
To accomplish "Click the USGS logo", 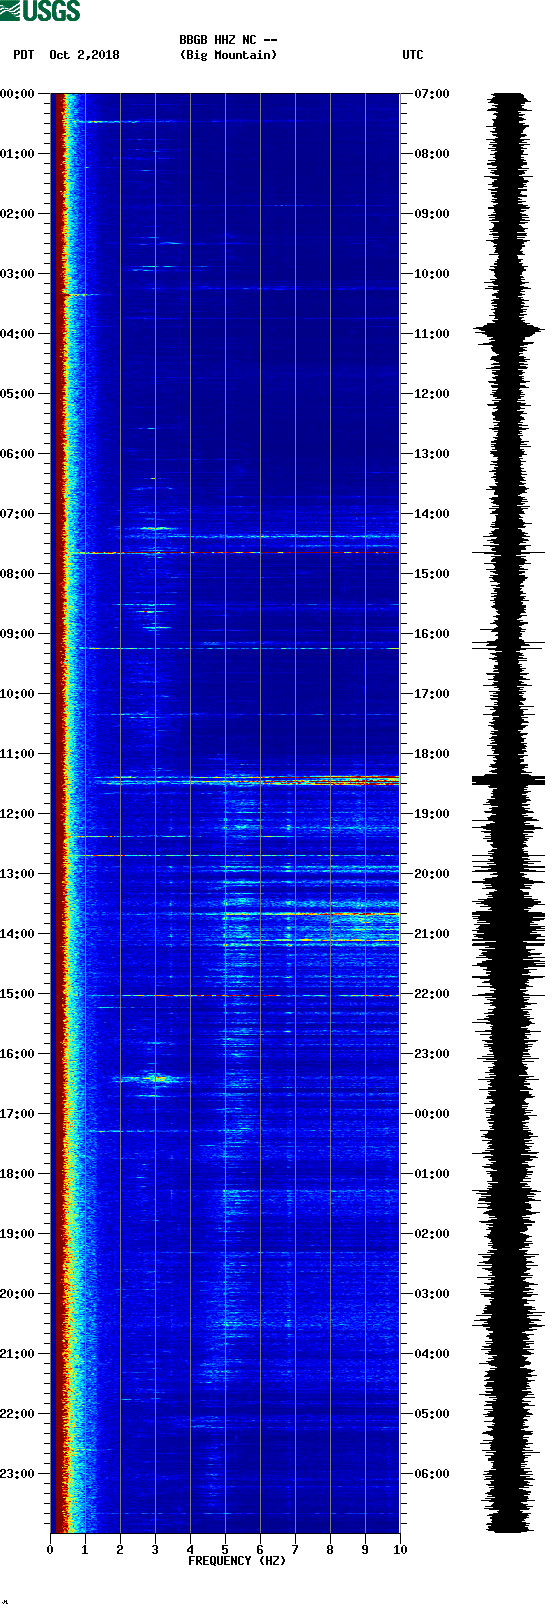I will [40, 11].
